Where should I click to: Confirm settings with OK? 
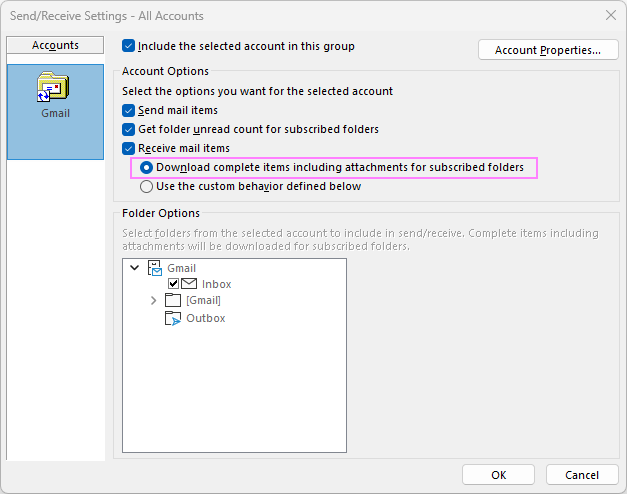(498, 475)
